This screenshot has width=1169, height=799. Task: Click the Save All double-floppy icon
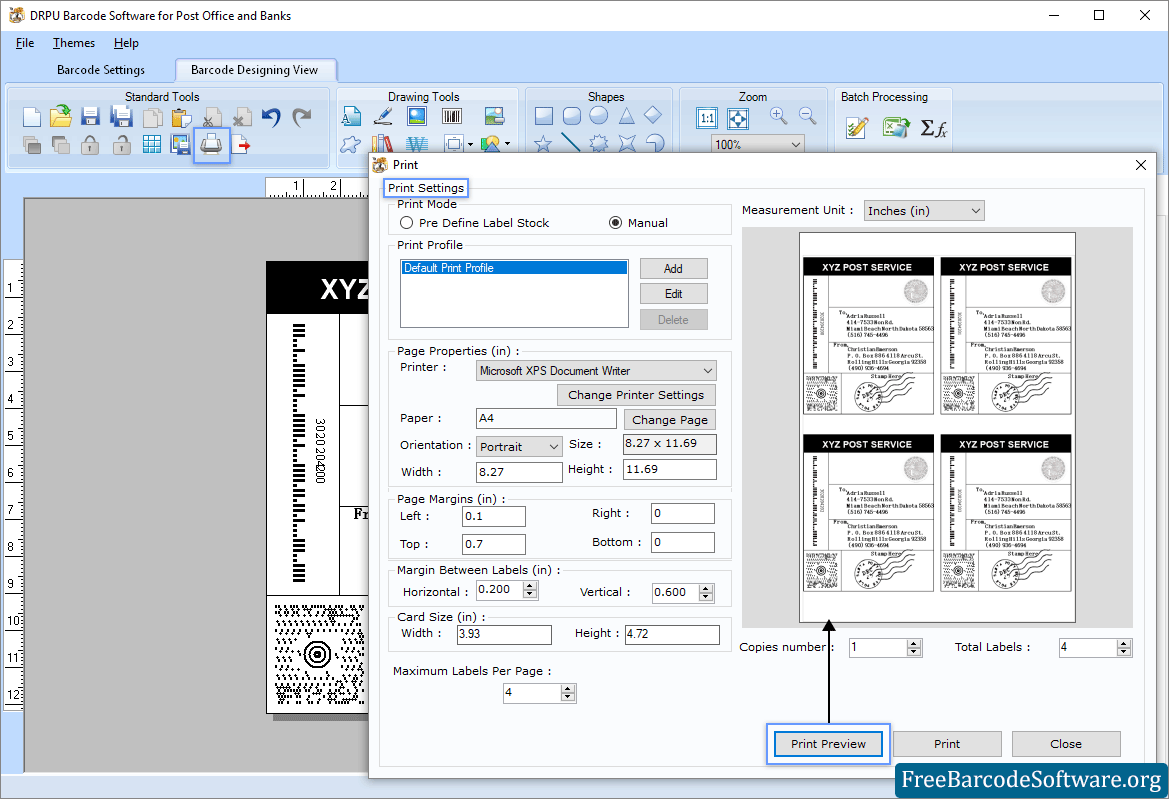click(x=121, y=116)
